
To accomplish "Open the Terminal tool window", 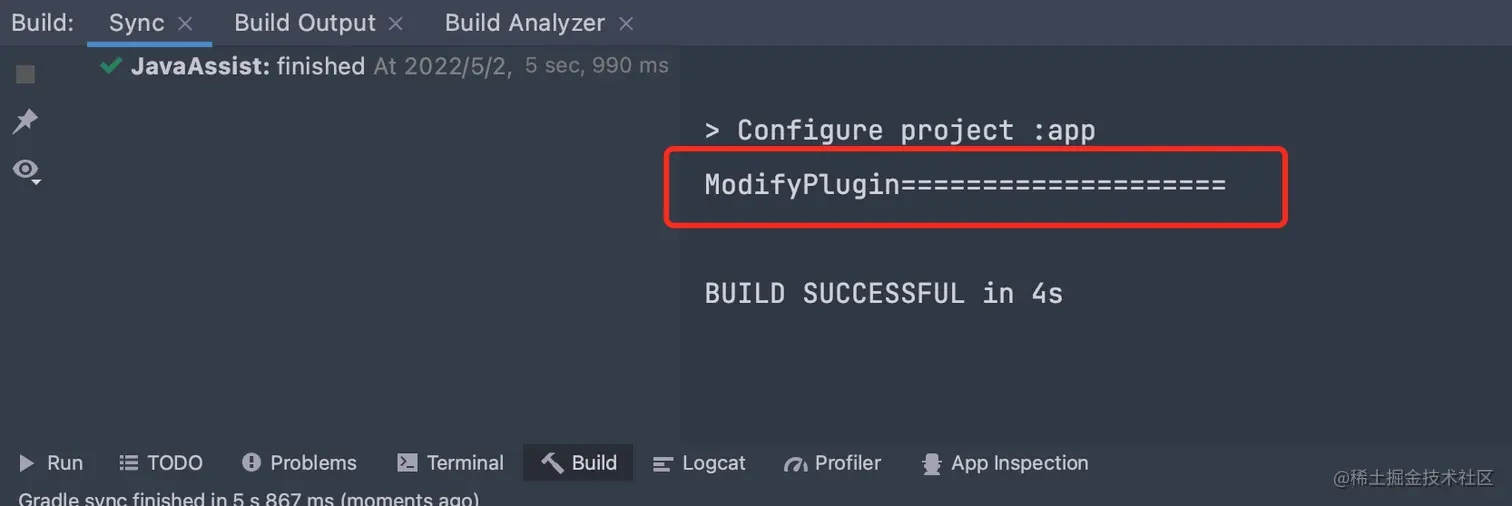I will (x=450, y=463).
